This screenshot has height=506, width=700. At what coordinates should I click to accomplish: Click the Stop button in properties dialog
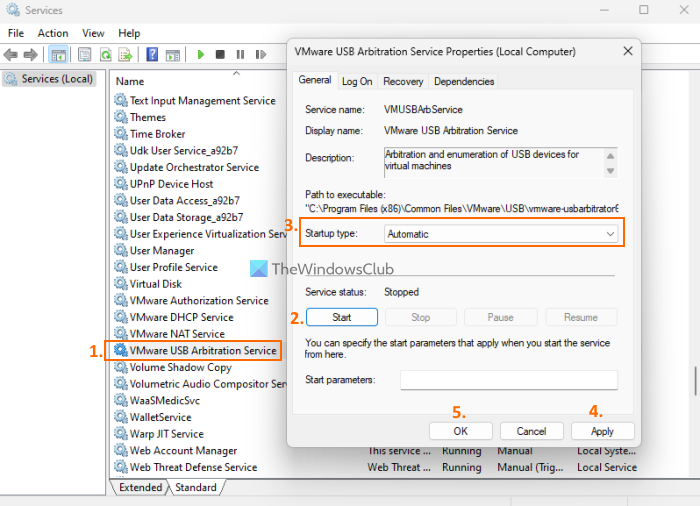click(421, 317)
